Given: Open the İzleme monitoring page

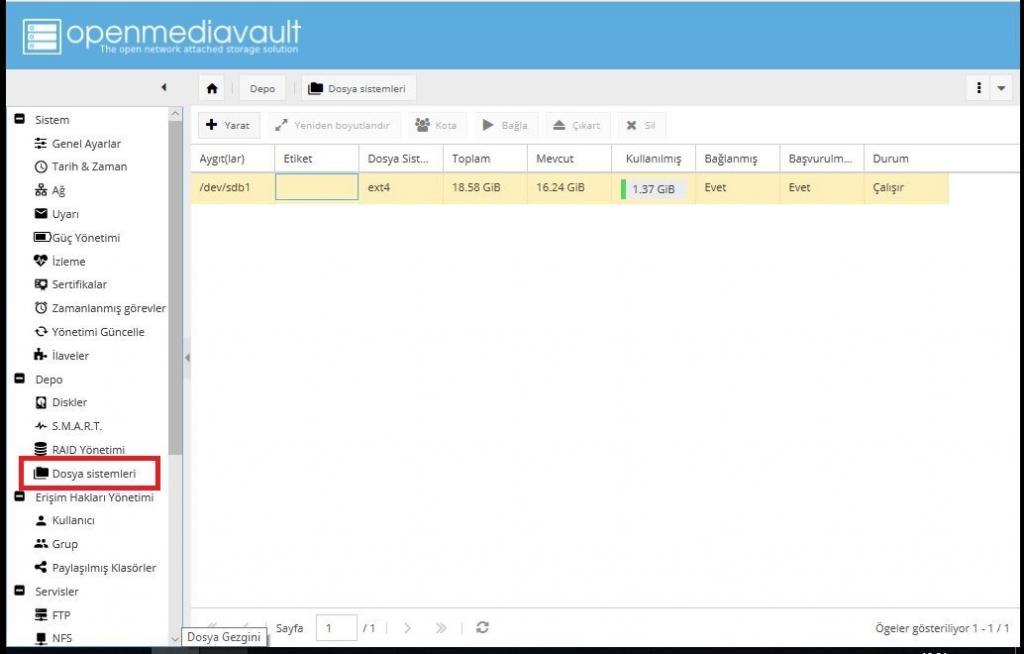Looking at the screenshot, I should [x=59, y=261].
